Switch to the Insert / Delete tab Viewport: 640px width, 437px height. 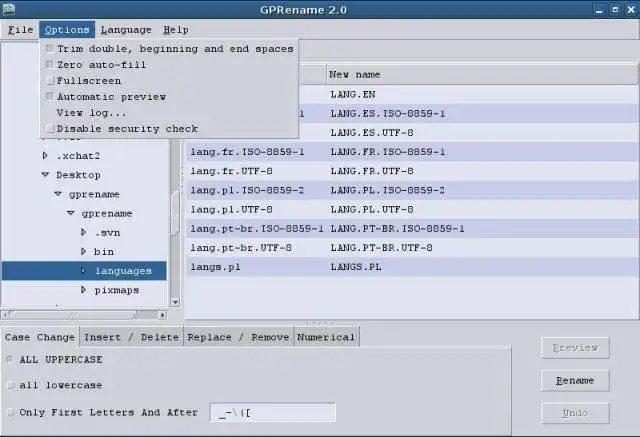(131, 337)
